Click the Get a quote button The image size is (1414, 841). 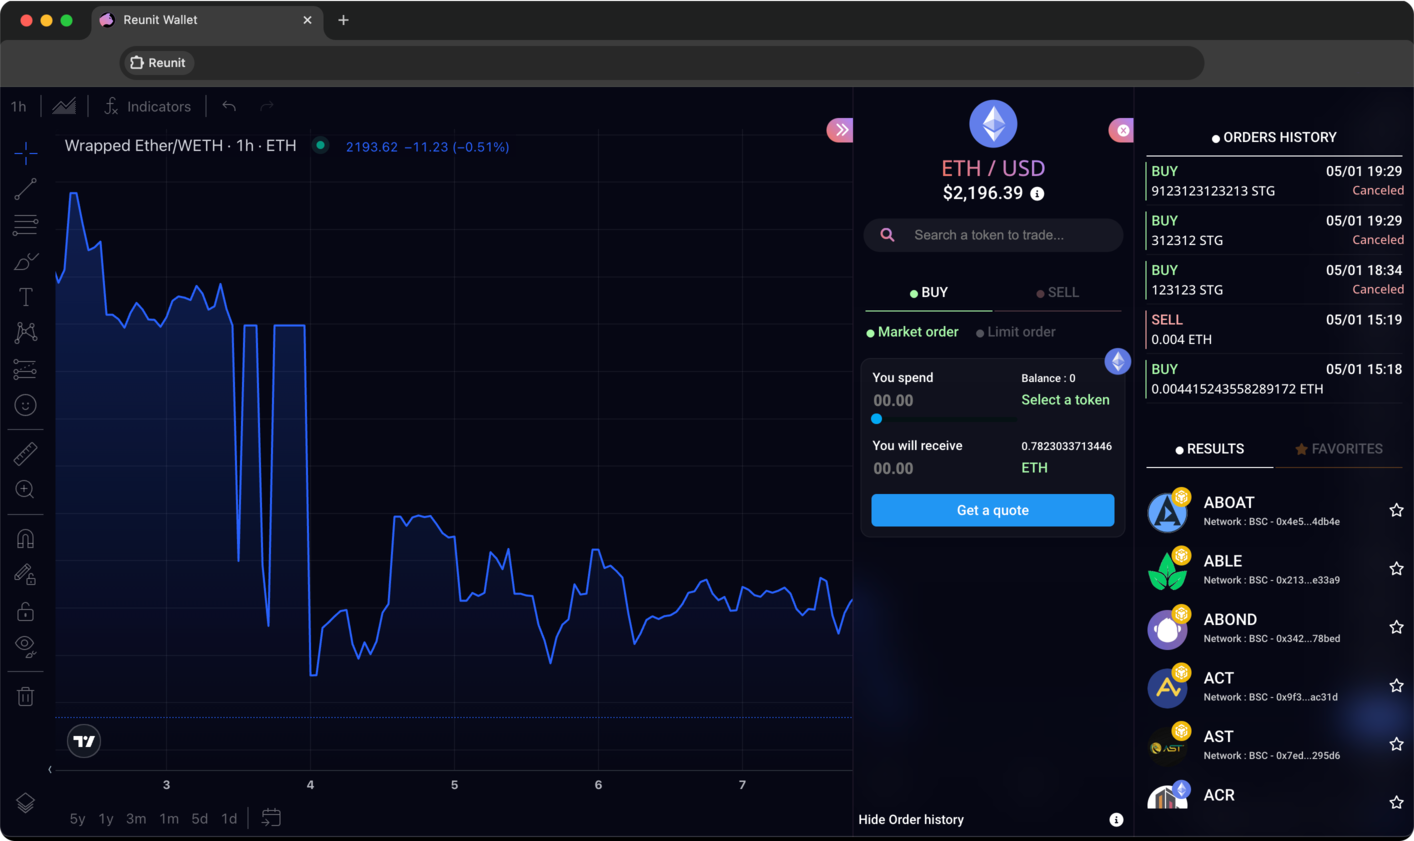[992, 510]
